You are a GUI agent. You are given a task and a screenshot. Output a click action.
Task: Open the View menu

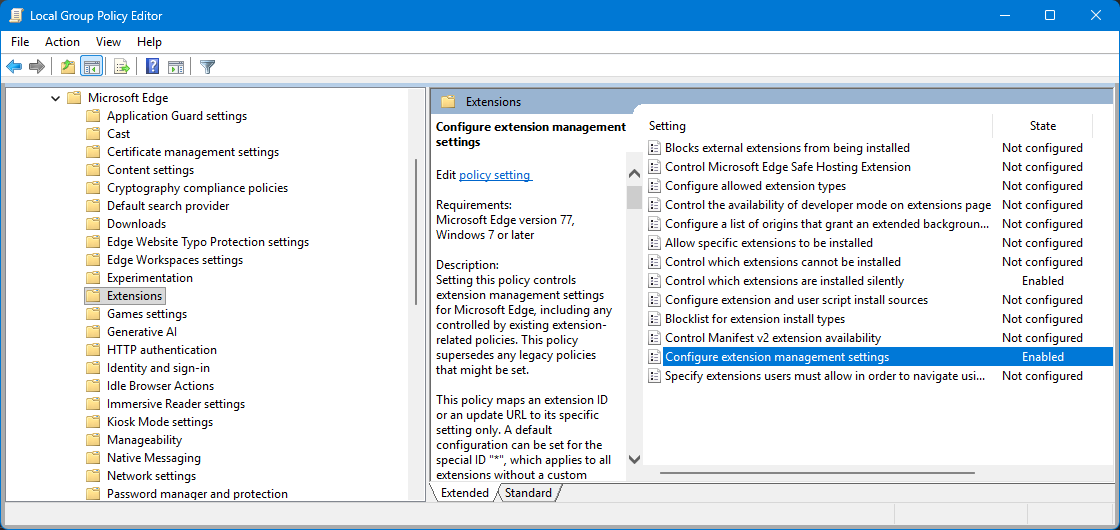pos(109,42)
